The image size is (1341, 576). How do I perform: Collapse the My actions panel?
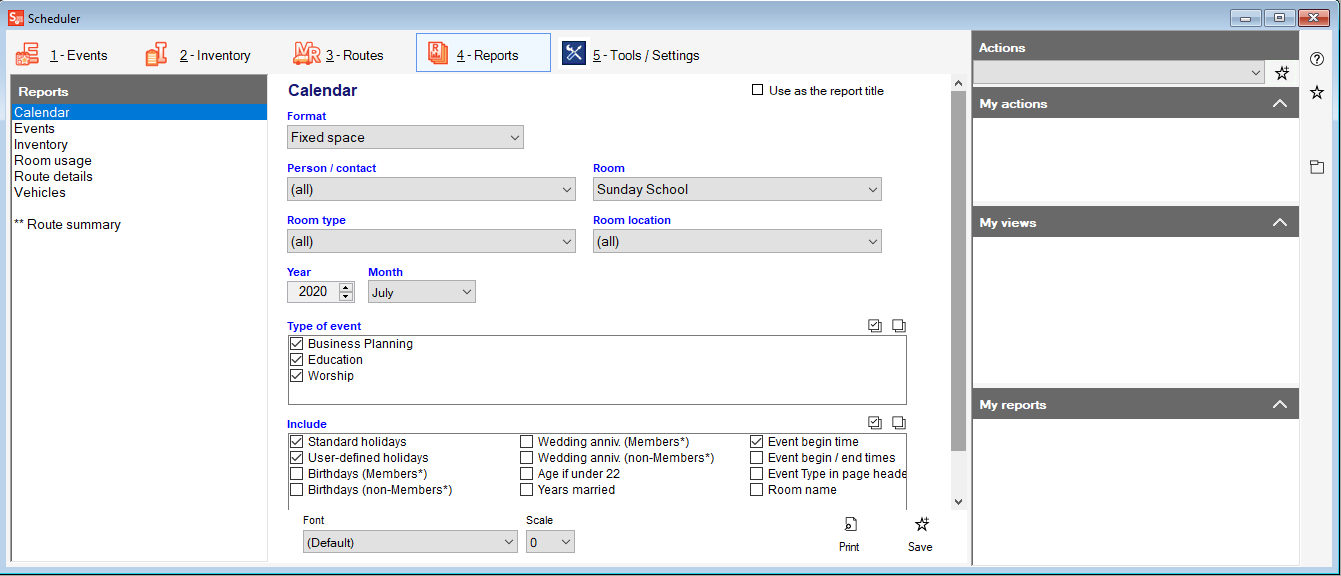[1279, 104]
